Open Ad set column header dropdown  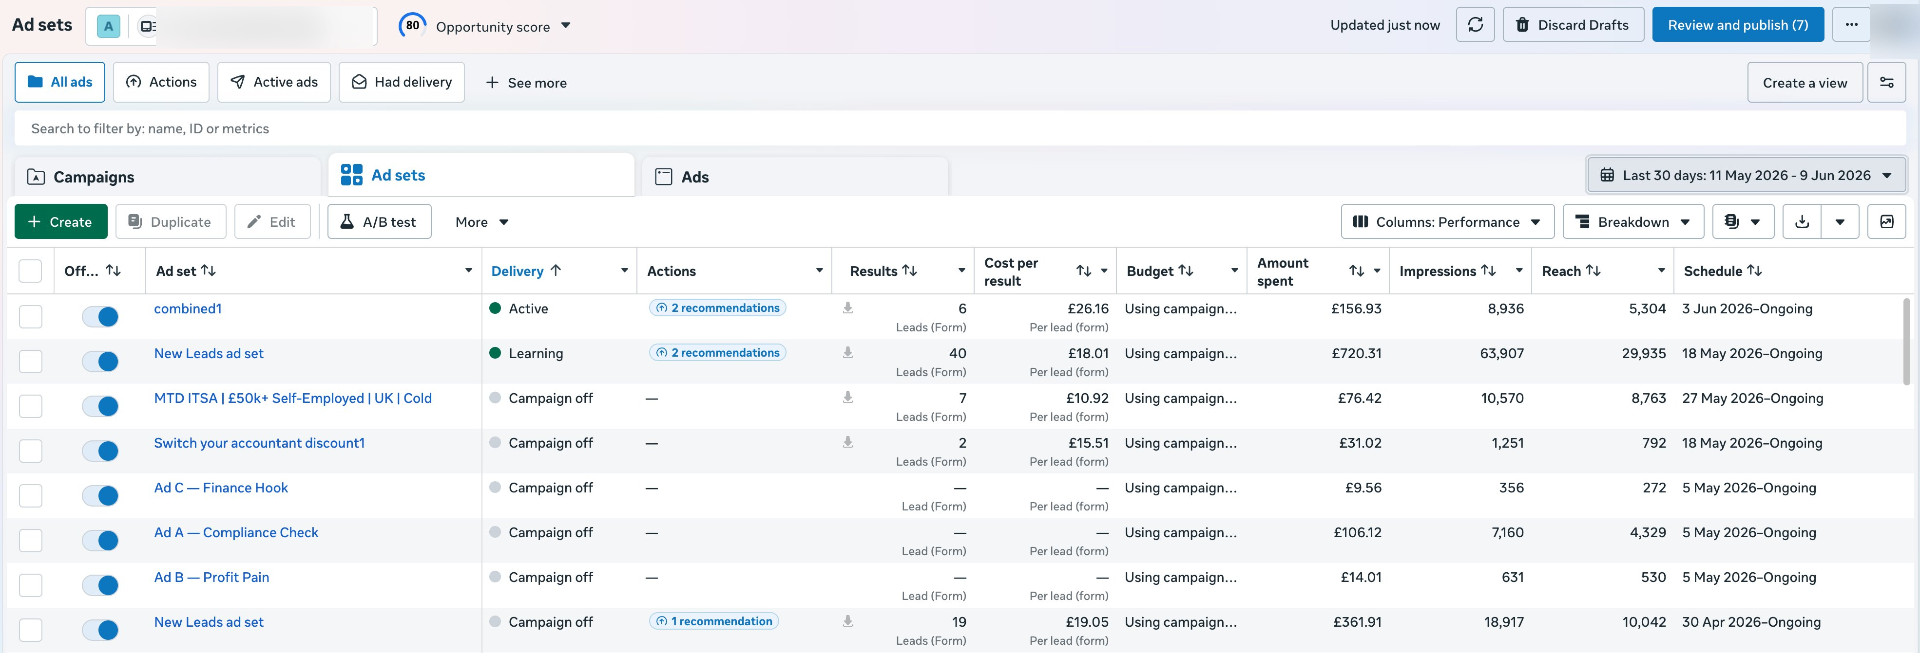point(468,271)
